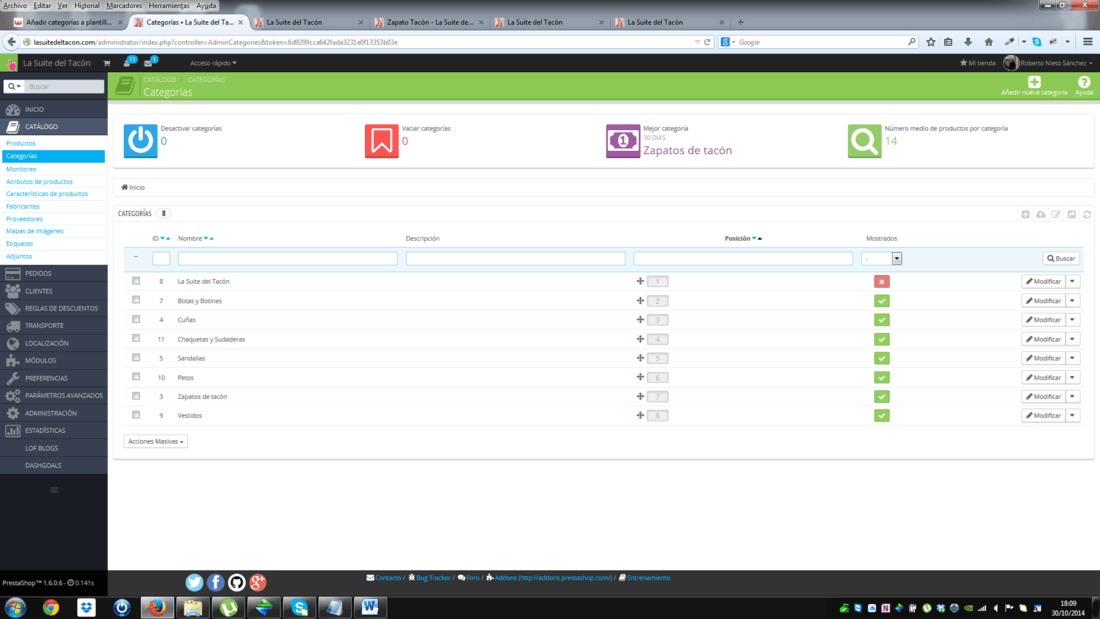Image resolution: width=1100 pixels, height=619 pixels.
Task: Open actions arrow beside Modificar for Petos
Action: [1073, 378]
